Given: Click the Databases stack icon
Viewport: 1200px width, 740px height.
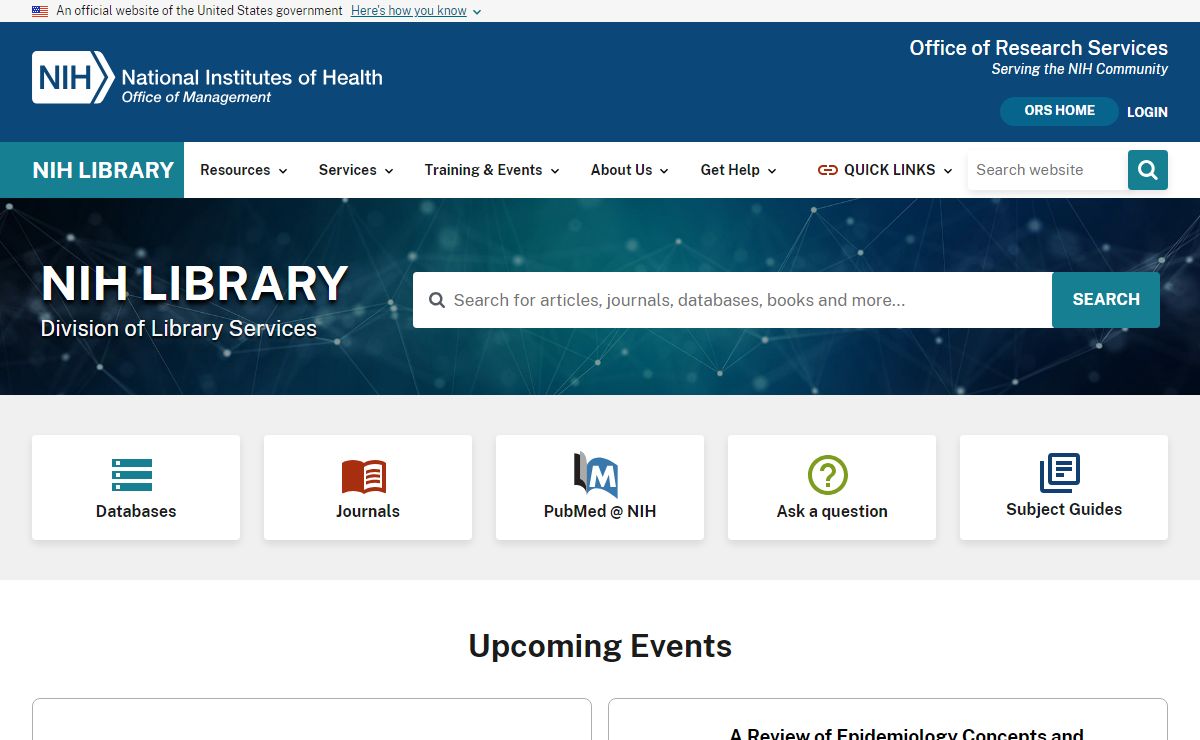Looking at the screenshot, I should pyautogui.click(x=132, y=475).
